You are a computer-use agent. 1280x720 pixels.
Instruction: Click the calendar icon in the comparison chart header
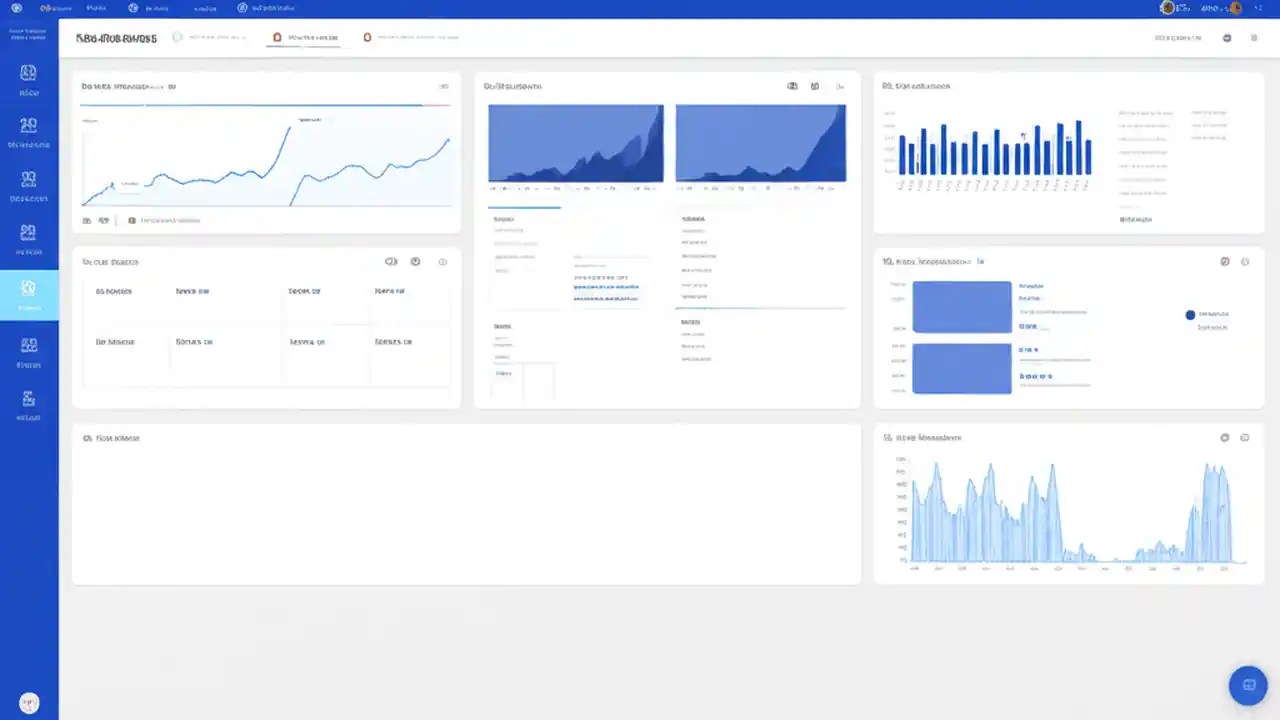point(791,86)
